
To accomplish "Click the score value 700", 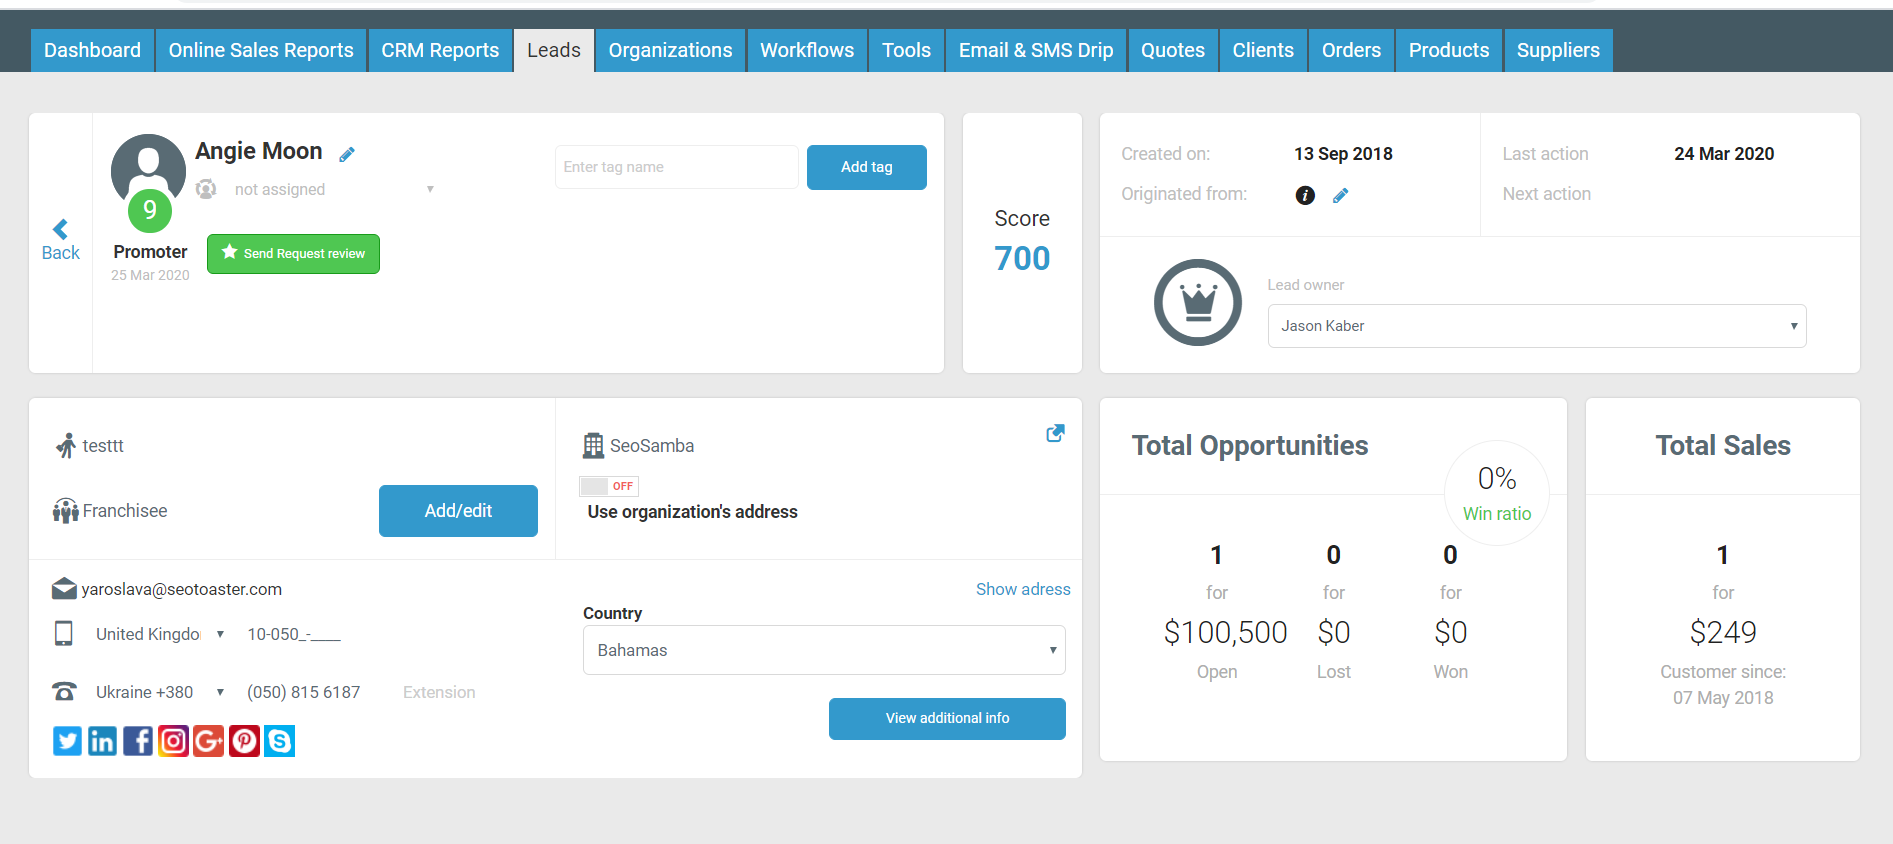I will 1022,259.
